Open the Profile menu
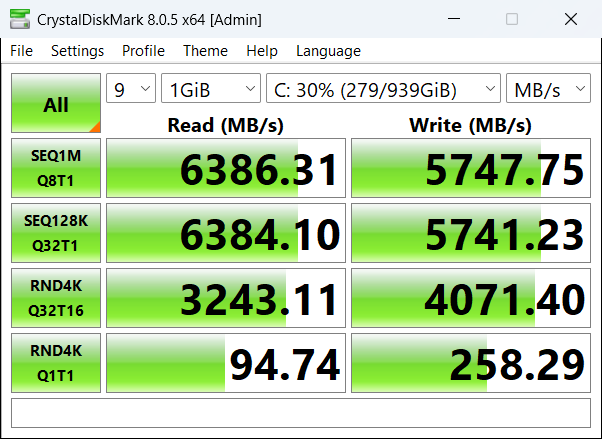 coord(143,51)
